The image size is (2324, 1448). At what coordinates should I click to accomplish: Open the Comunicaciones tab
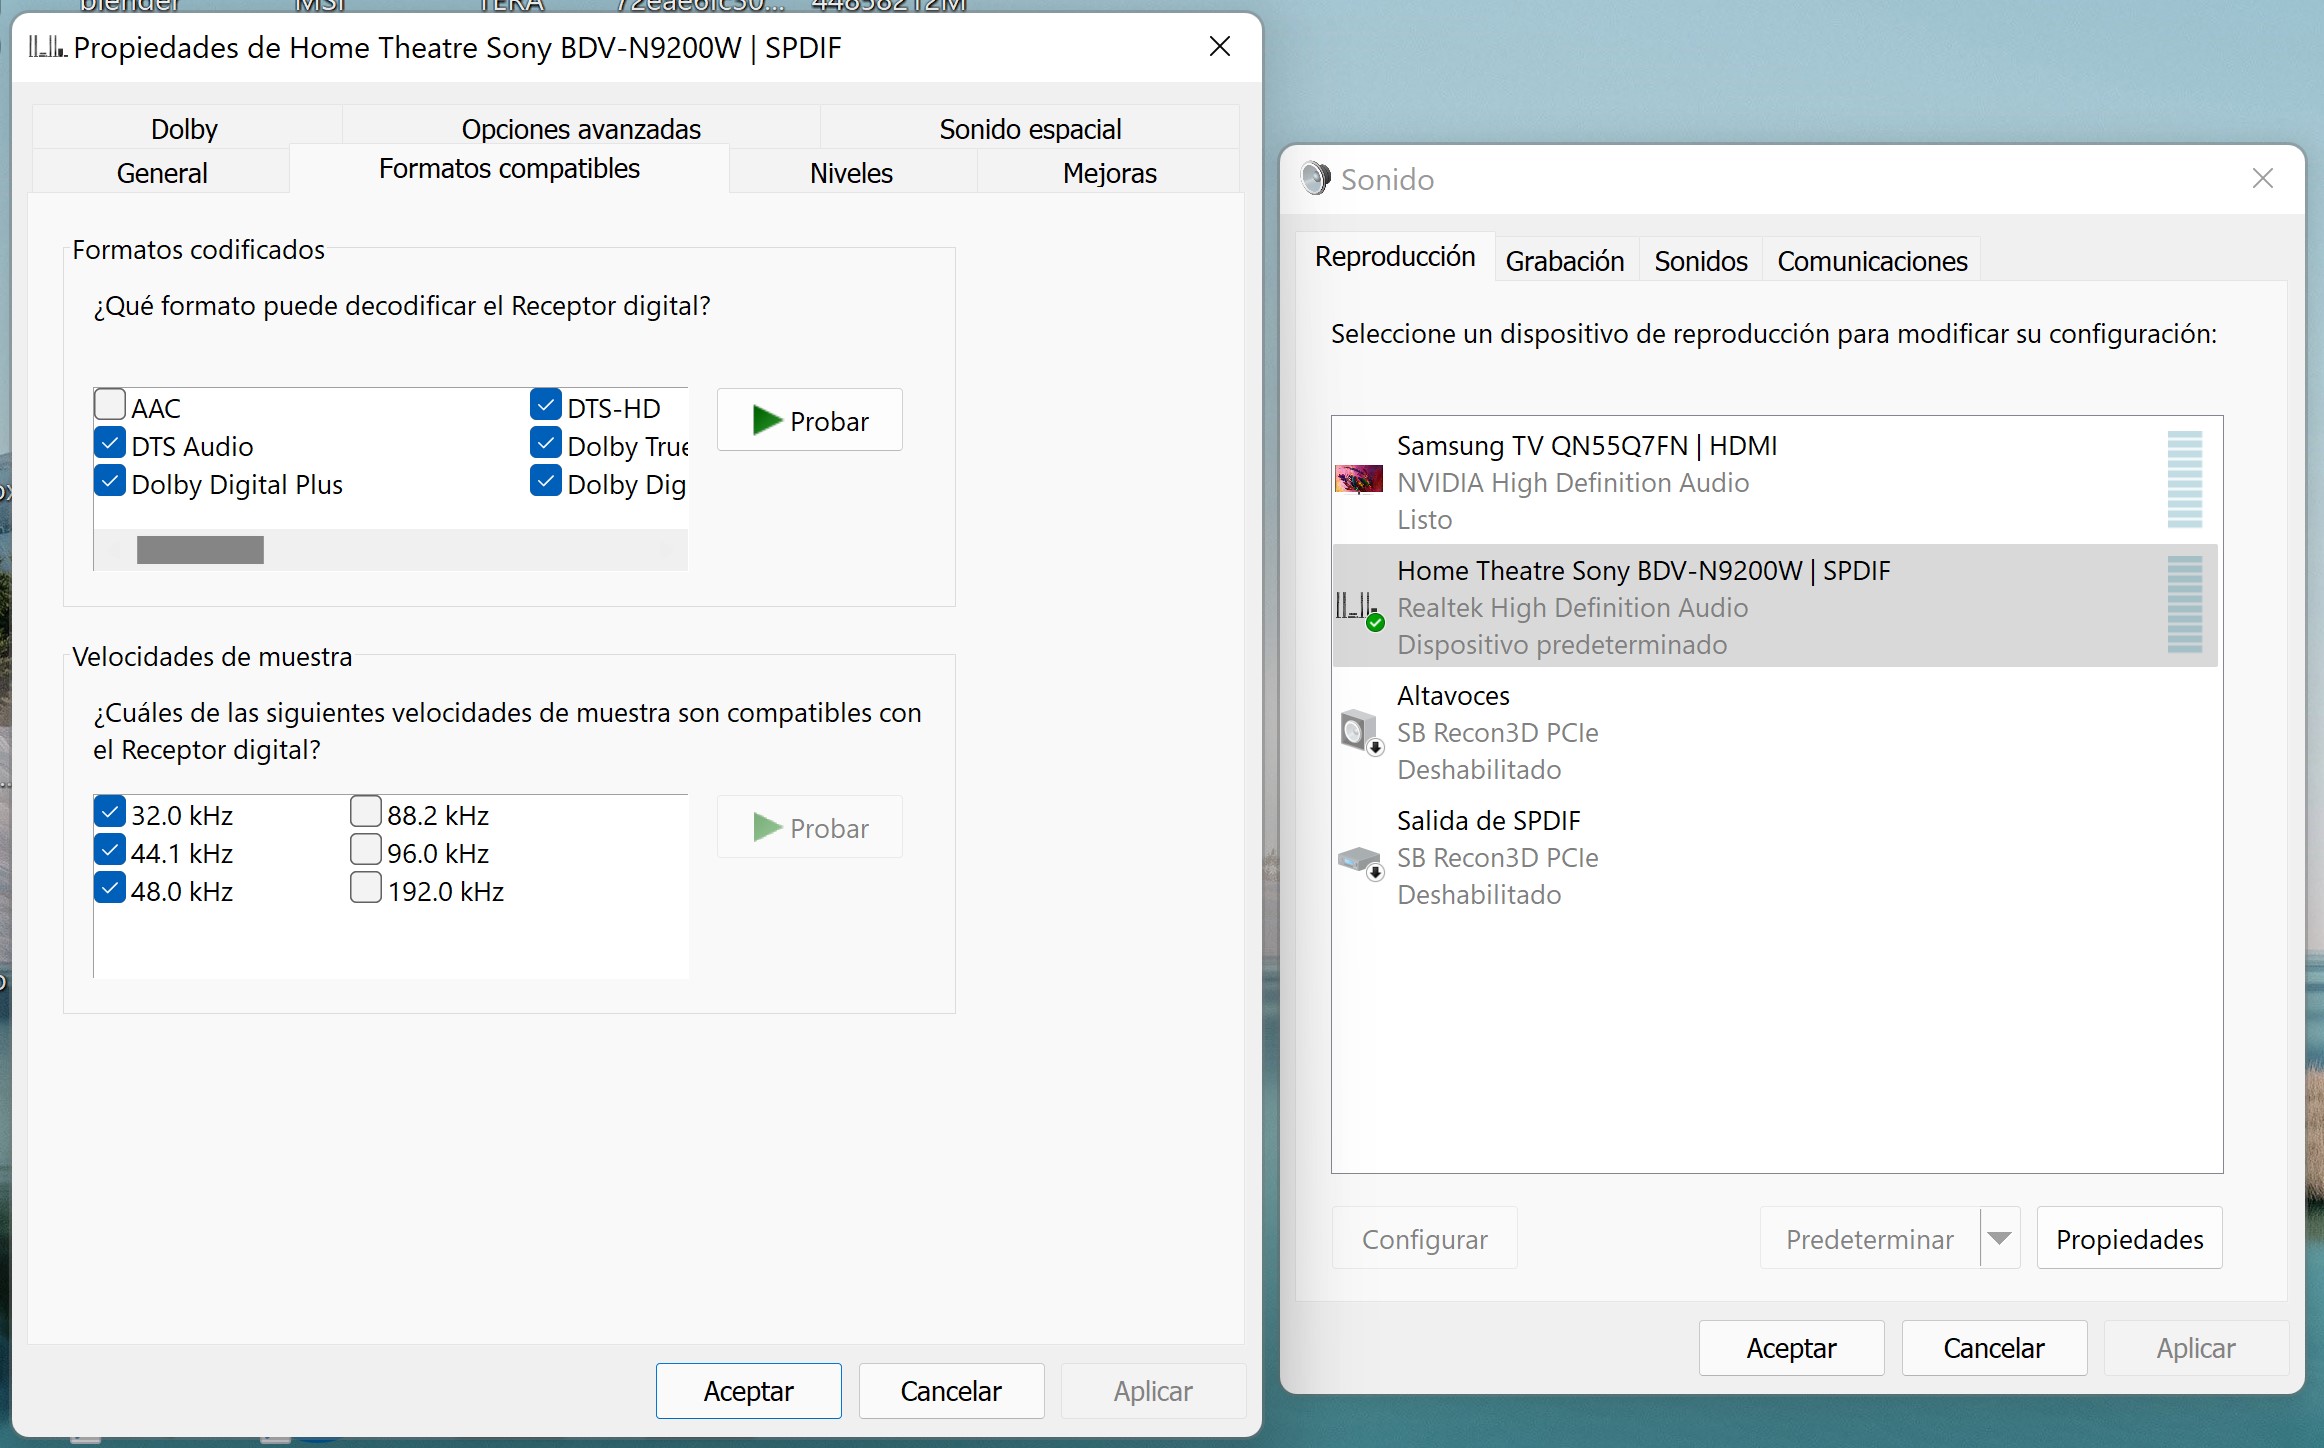click(x=1872, y=261)
